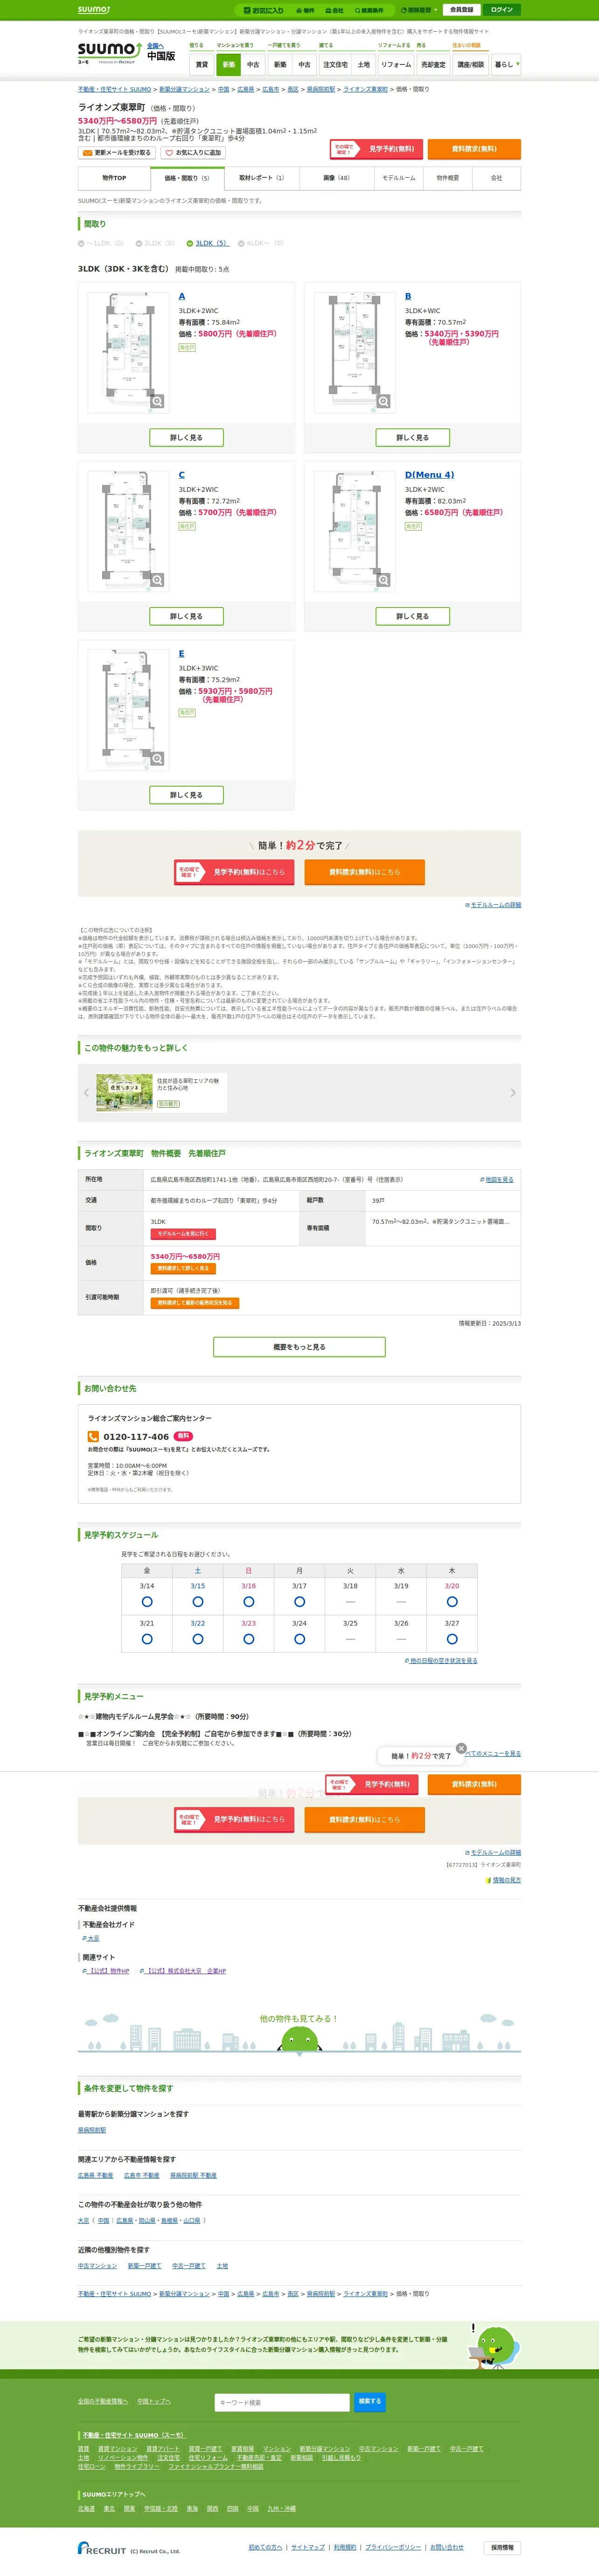Screen dimensions: 599x2576
Task: Enlarge floor plan D(Menu 4) with magnifier icon
Action: pos(383,580)
